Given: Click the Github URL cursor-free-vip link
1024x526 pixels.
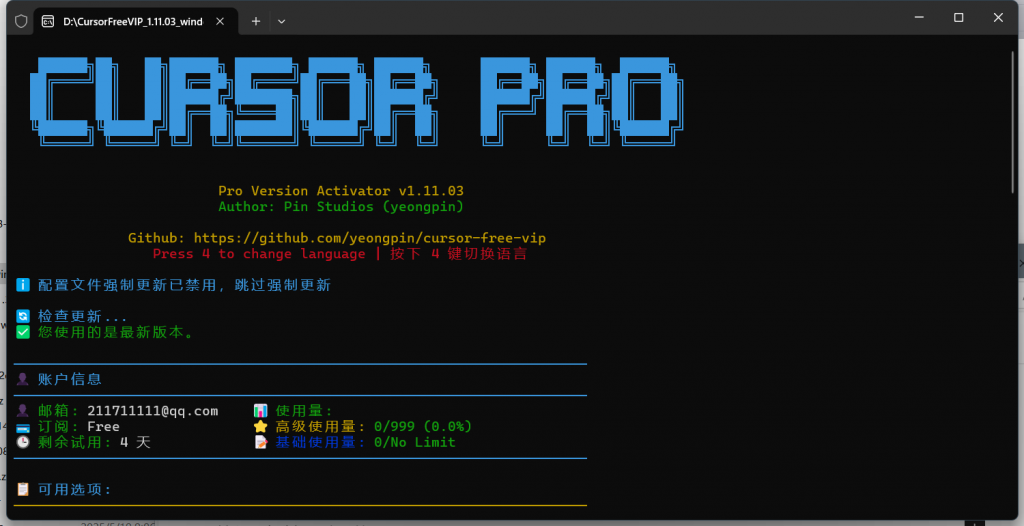Looking at the screenshot, I should [370, 238].
